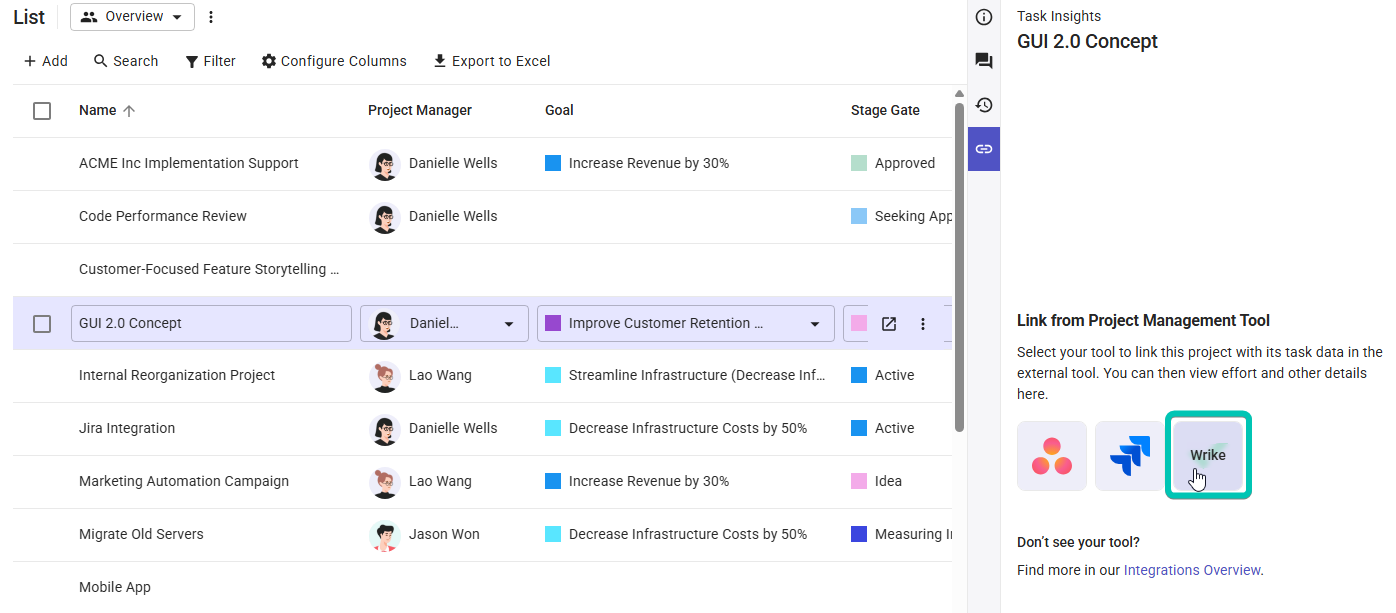
Task: Expand the Overview view dropdown
Action: tap(133, 17)
